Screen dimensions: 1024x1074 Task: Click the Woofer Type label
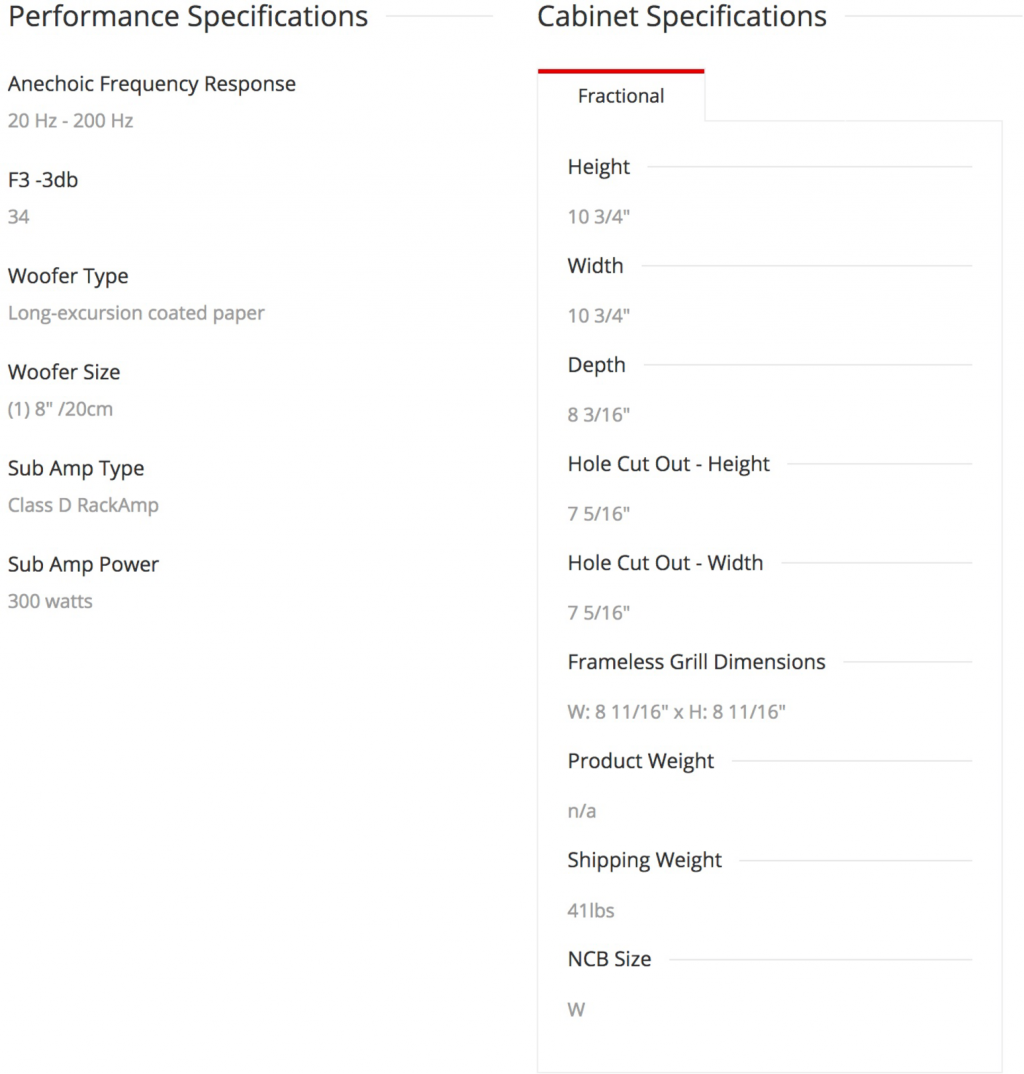68,276
